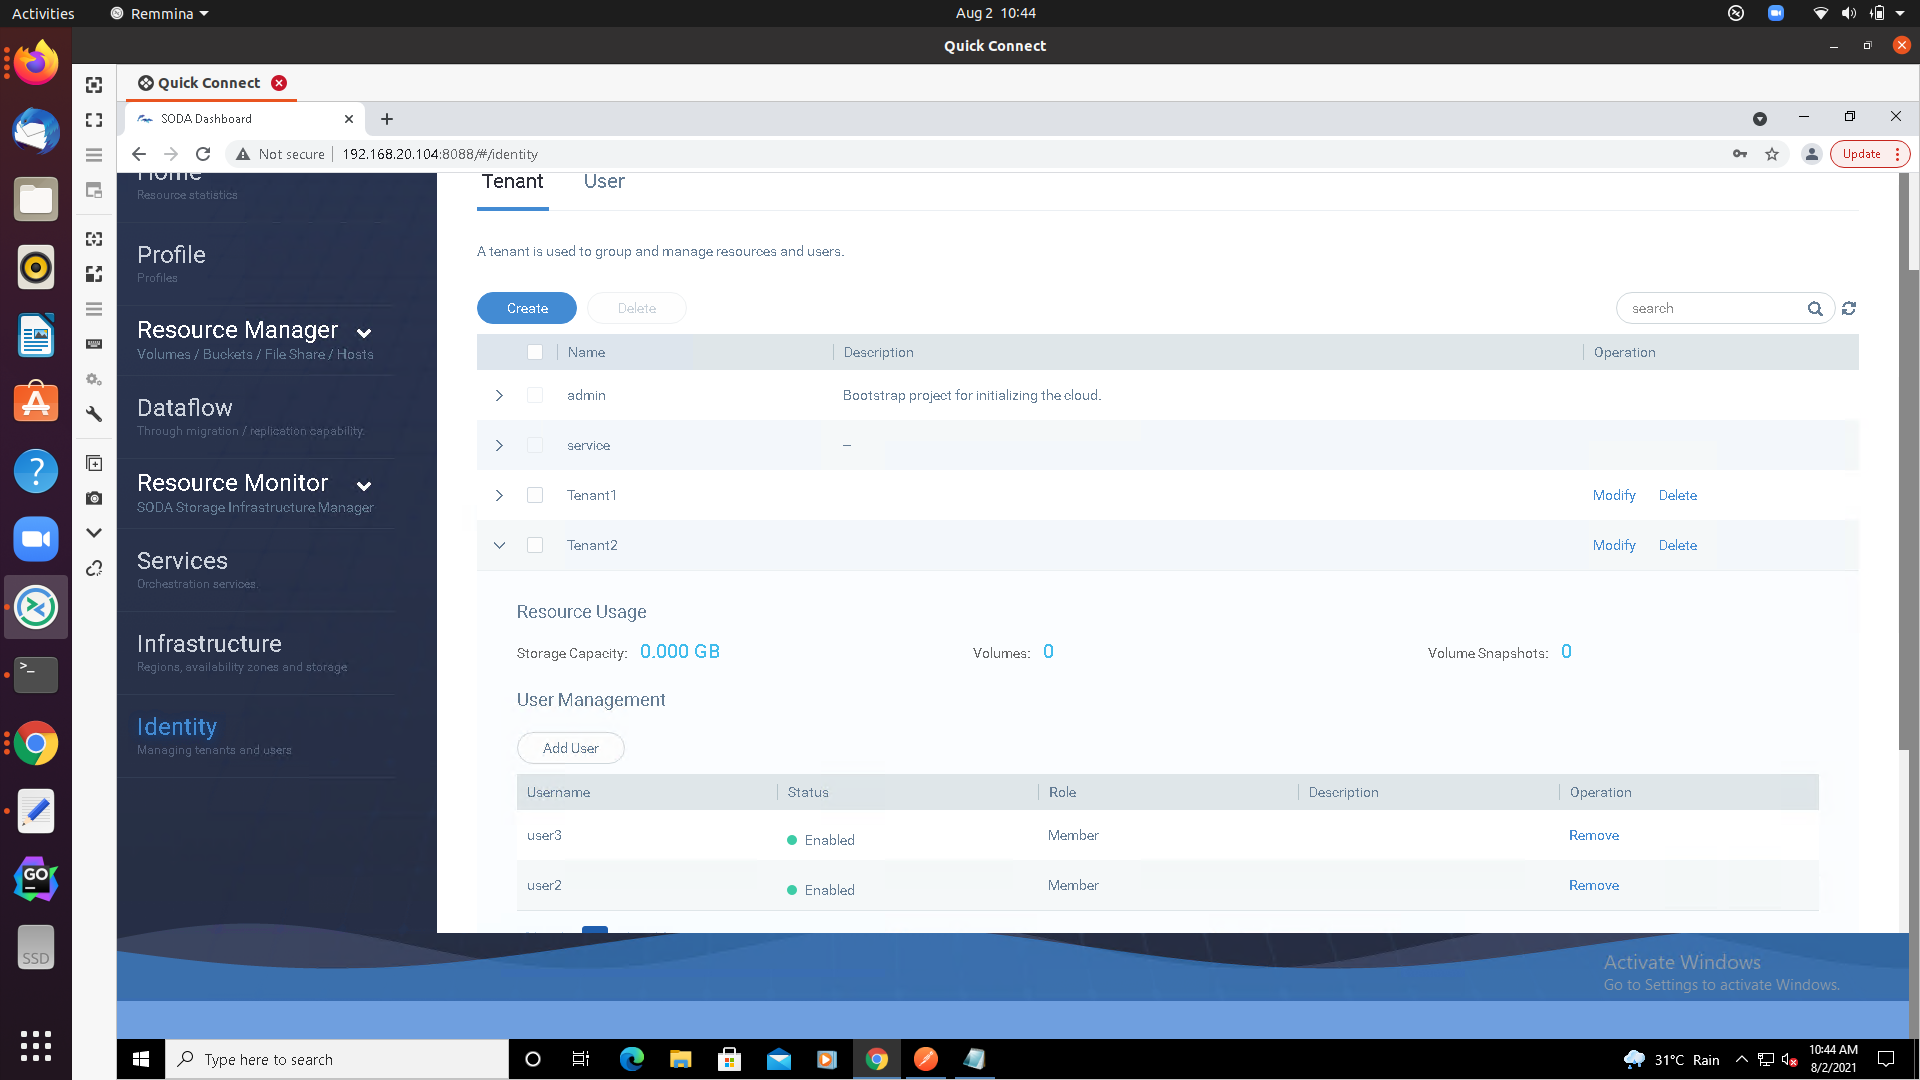Select the admin tenant checkbox
Screen dimensions: 1920x1080
pos(535,395)
